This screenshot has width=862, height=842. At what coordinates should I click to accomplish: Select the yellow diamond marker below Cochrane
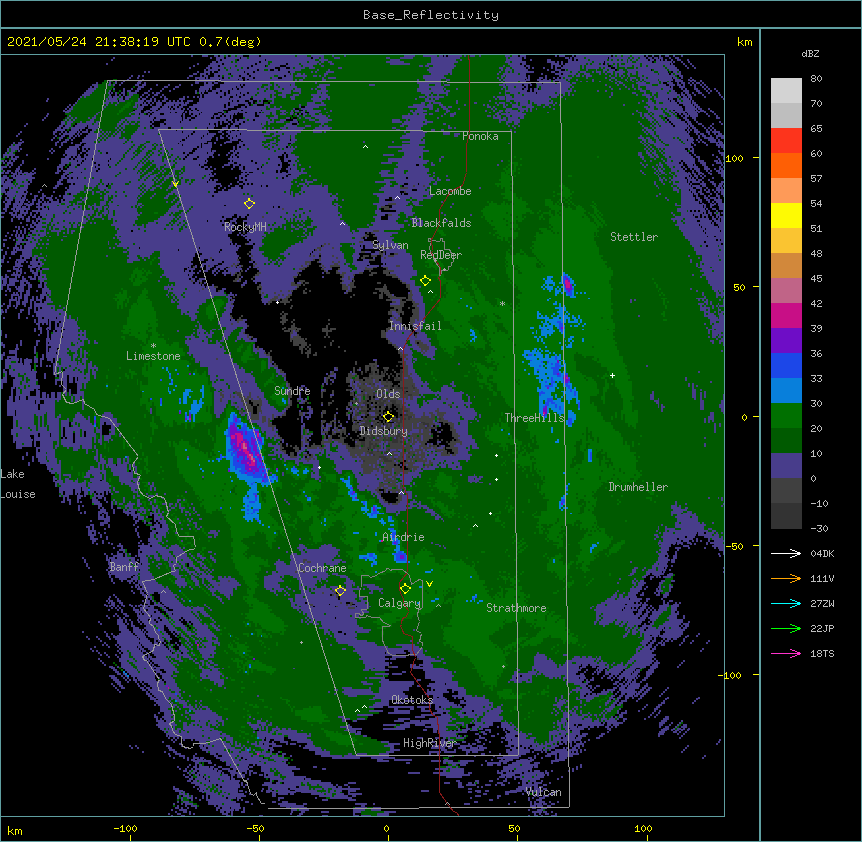[340, 591]
